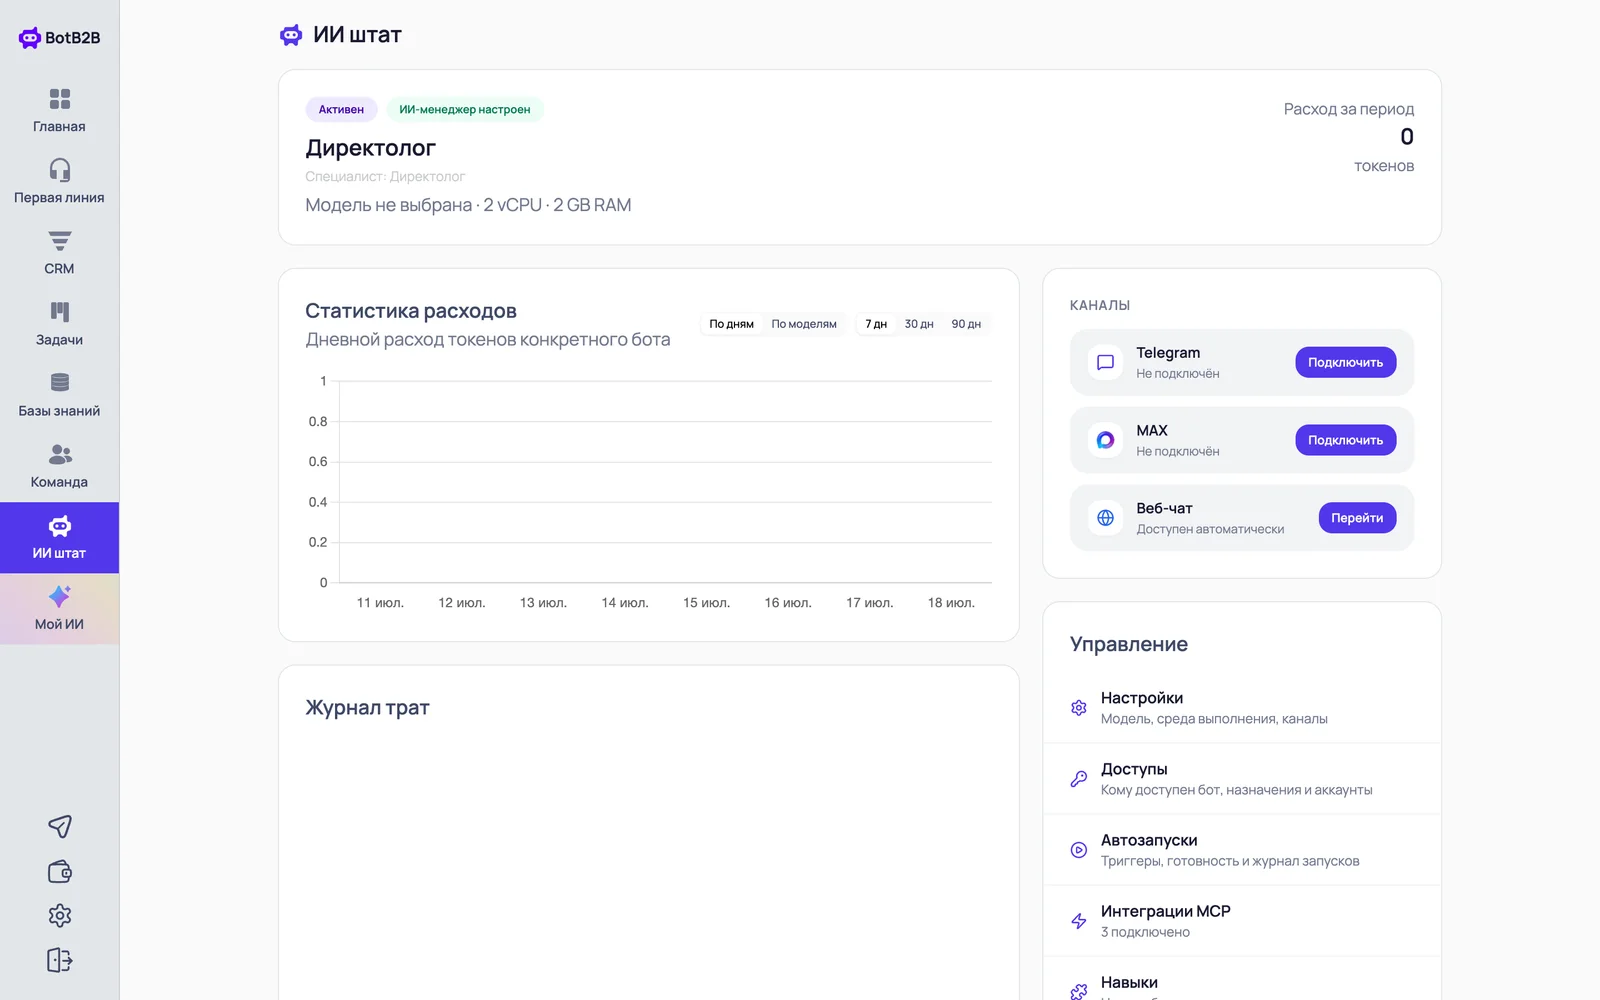This screenshot has width=1600, height=1000.
Task: Select the По дням chart view
Action: (732, 324)
